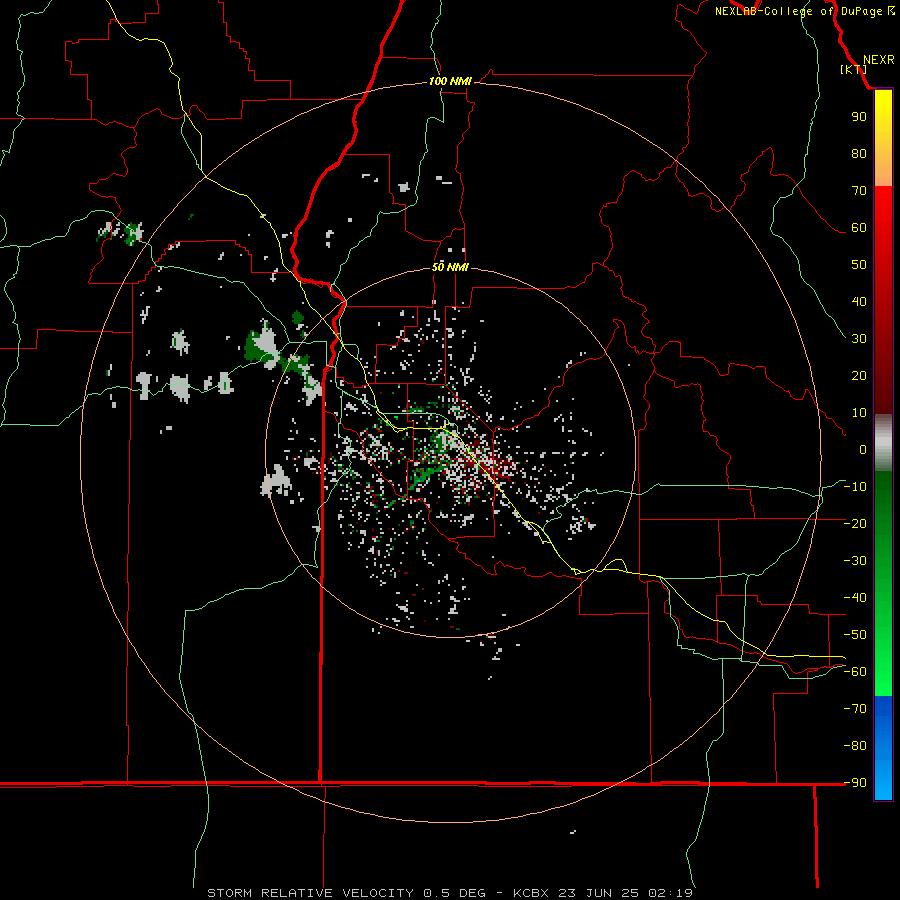Click the Storm Relative Velocity caption text
Screen dimensions: 900x900
450,893
